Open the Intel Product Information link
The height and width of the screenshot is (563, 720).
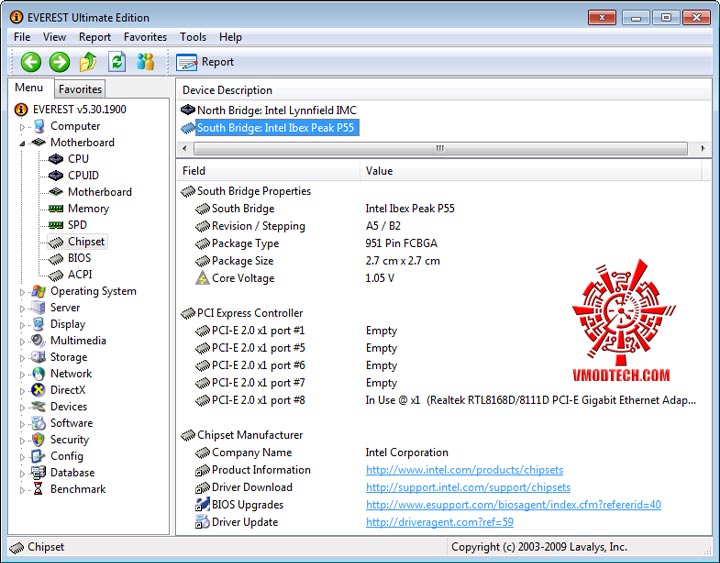464,470
